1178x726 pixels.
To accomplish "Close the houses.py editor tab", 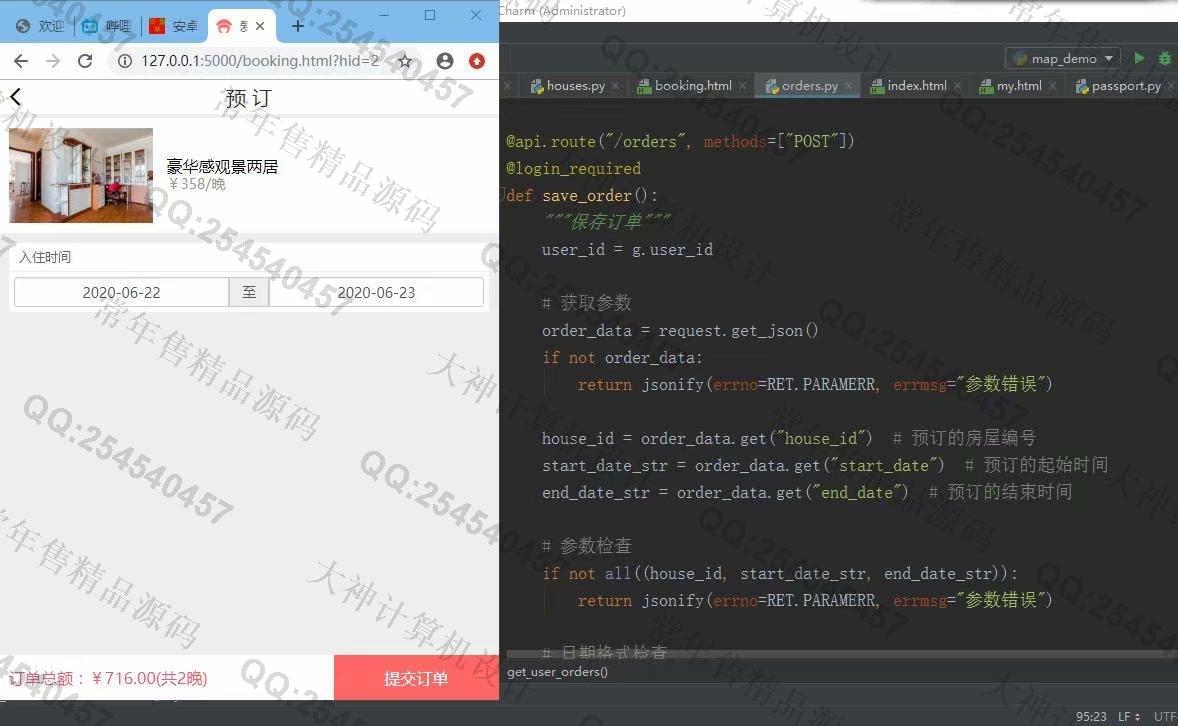I will click(x=616, y=86).
